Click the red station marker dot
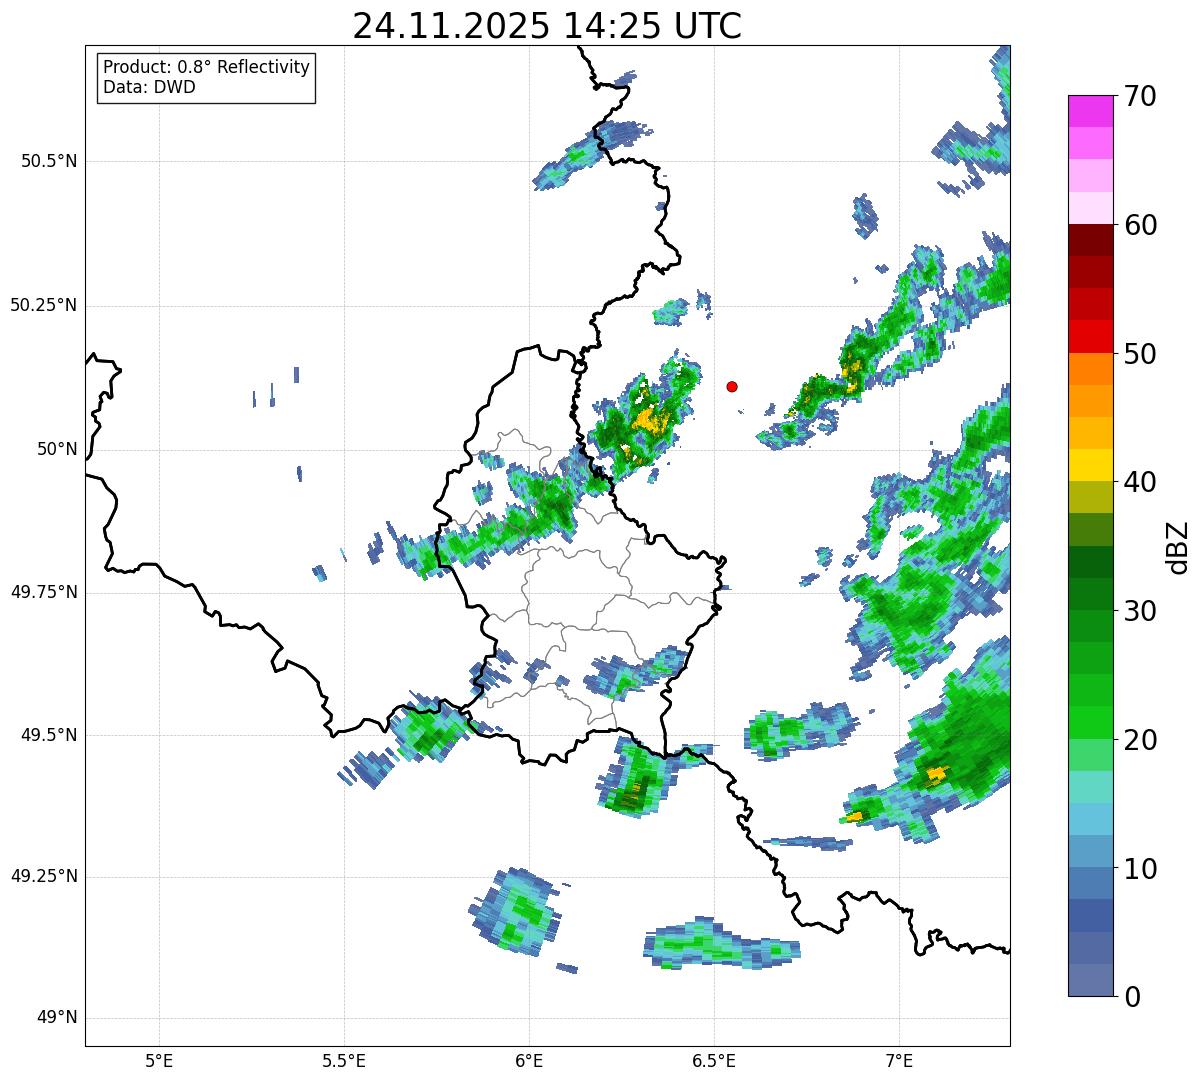 pos(732,386)
